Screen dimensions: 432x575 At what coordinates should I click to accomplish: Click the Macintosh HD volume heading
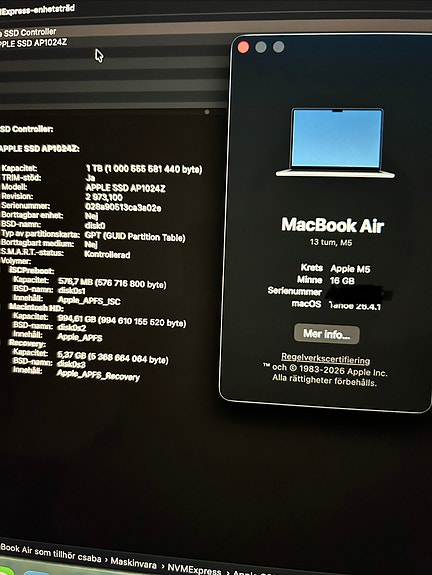(36, 307)
